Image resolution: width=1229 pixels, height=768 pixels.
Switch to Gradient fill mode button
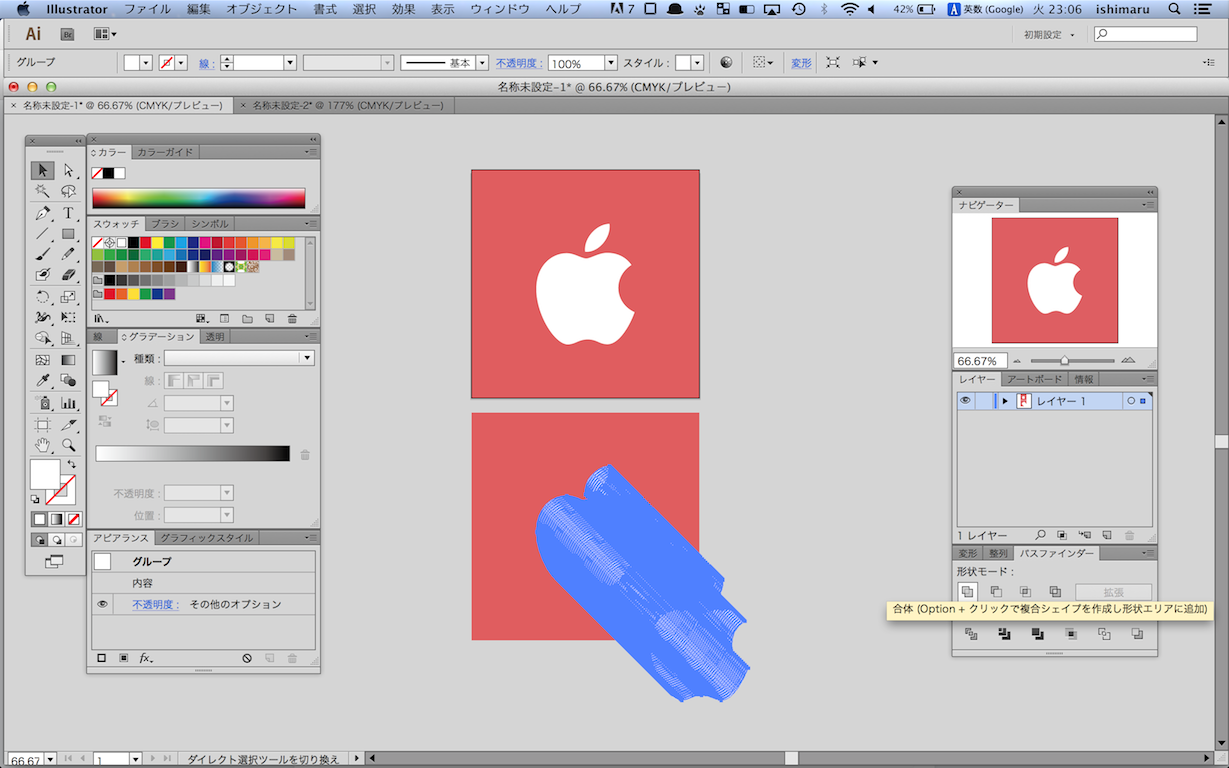(x=56, y=519)
